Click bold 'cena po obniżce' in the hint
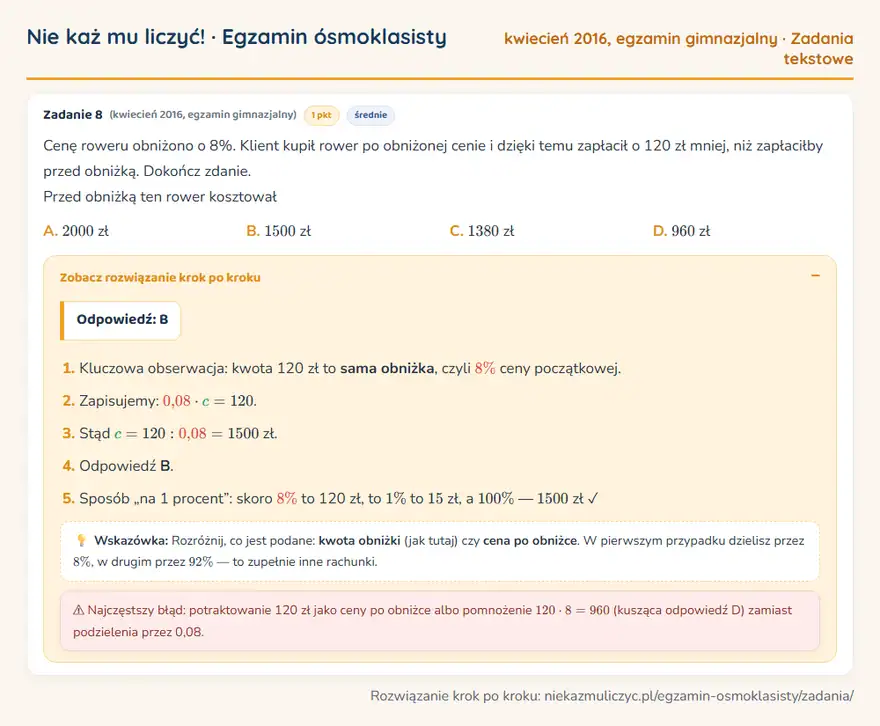880x726 pixels. (x=530, y=541)
